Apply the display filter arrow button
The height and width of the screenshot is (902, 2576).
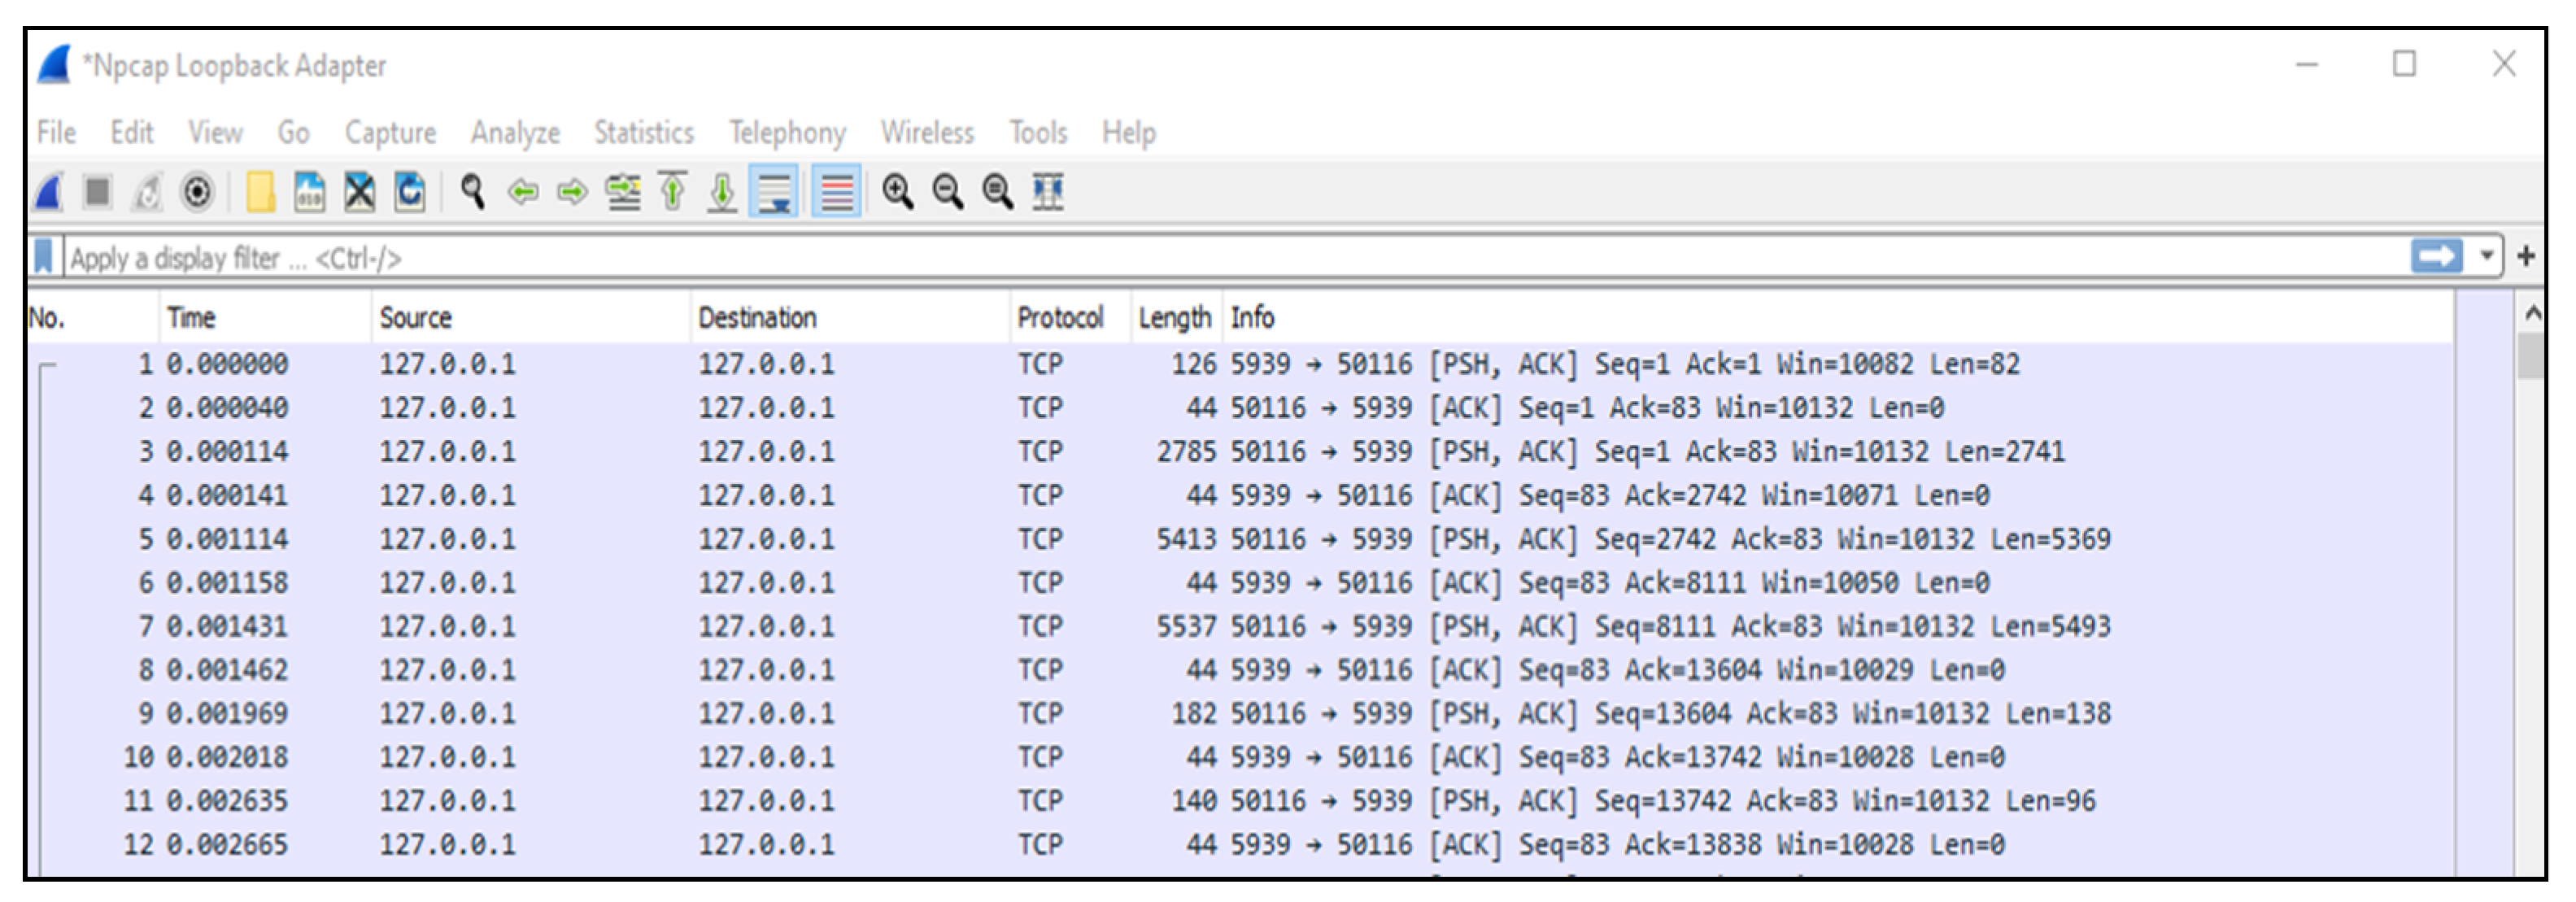coord(2436,257)
